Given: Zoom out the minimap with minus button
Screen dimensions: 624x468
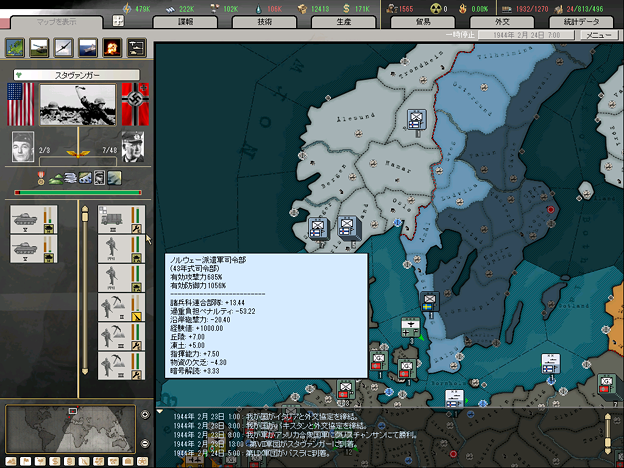Looking at the screenshot, I should coord(145,443).
